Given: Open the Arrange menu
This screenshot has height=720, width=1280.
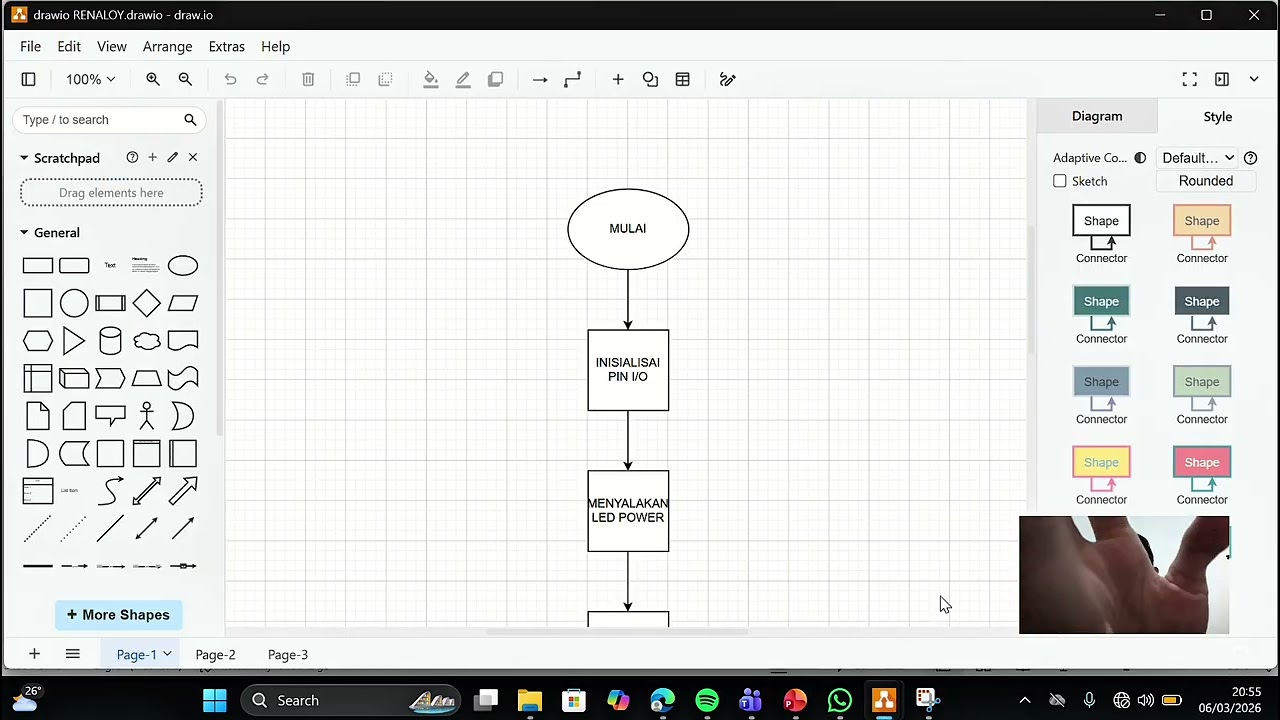Looking at the screenshot, I should 167,46.
